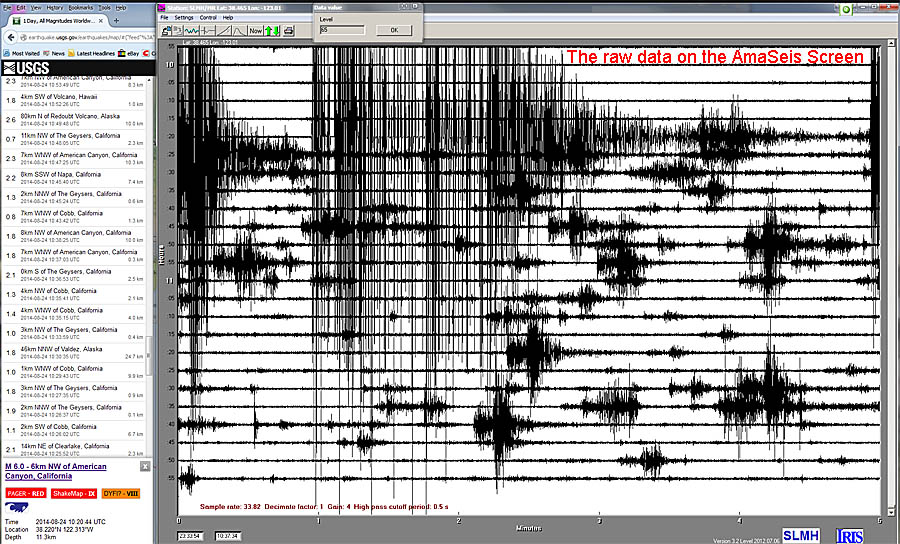Click the first AmaSeis toolbar icon (station/open)
Image resolution: width=900 pixels, height=544 pixels.
167,30
